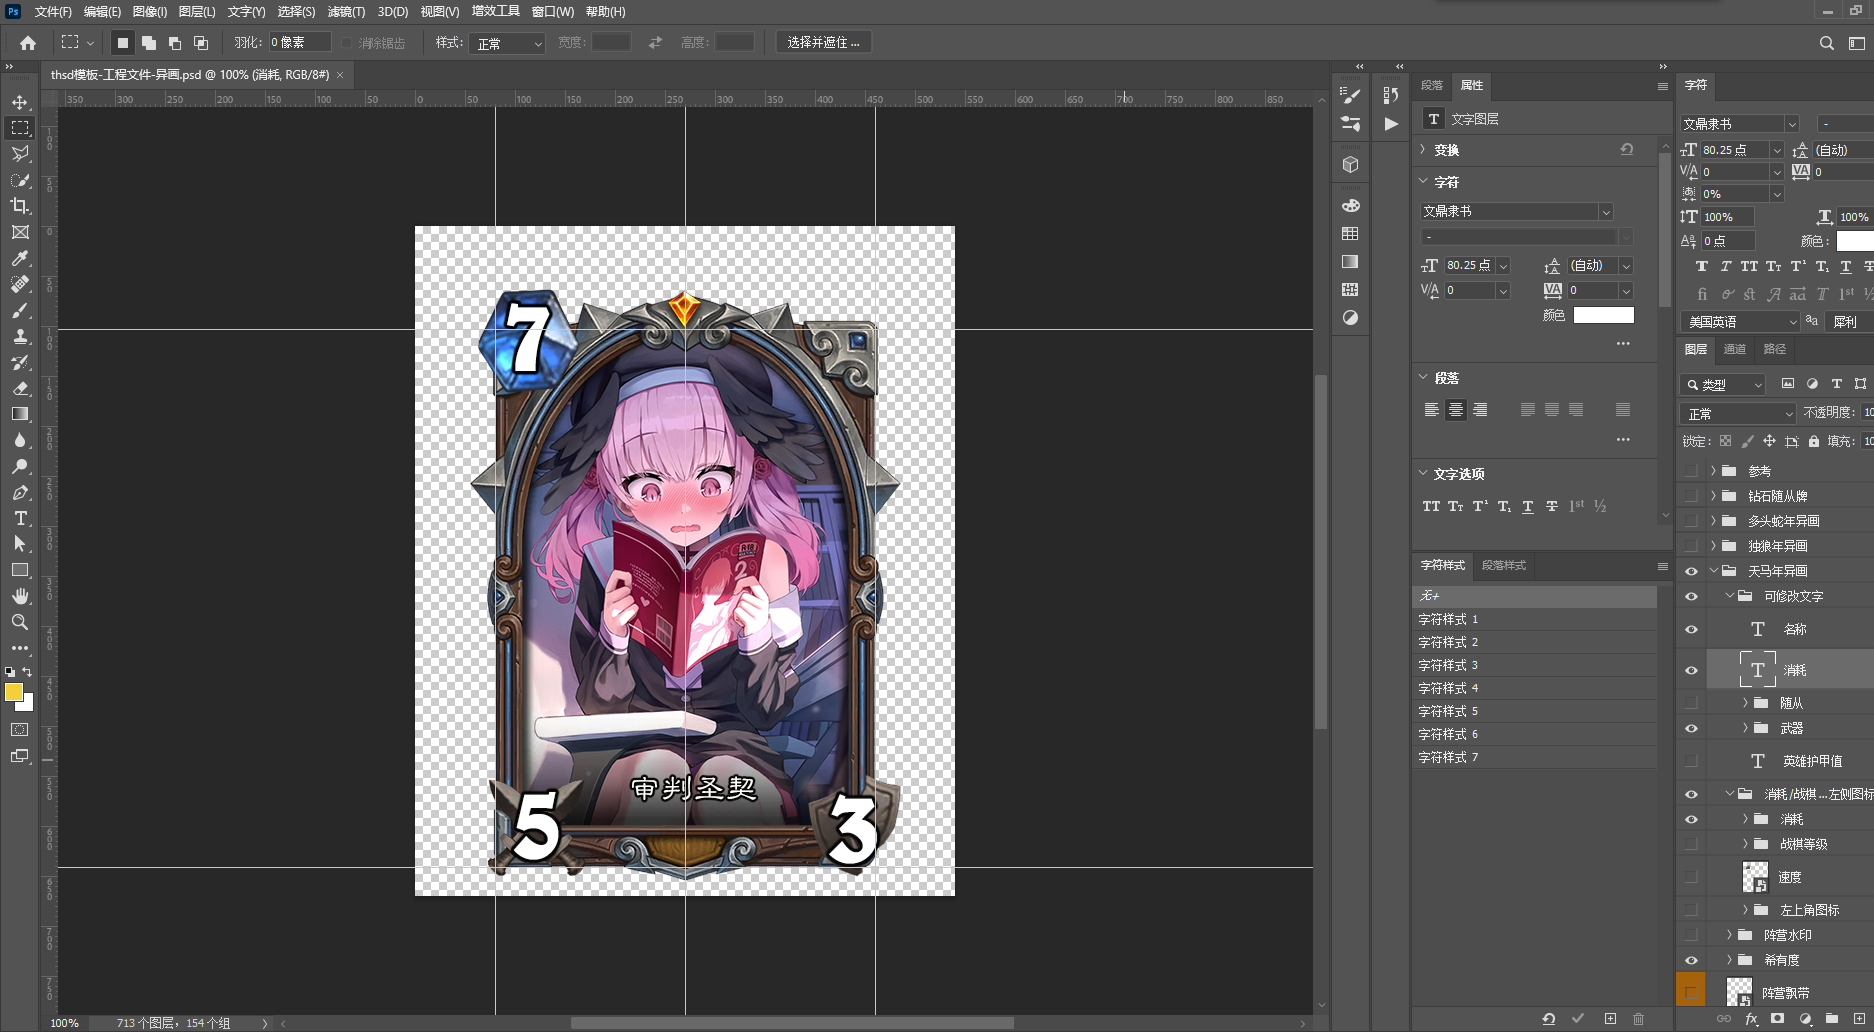Select the Hand tool
Screen dimensions: 1874x1032
pos(20,596)
